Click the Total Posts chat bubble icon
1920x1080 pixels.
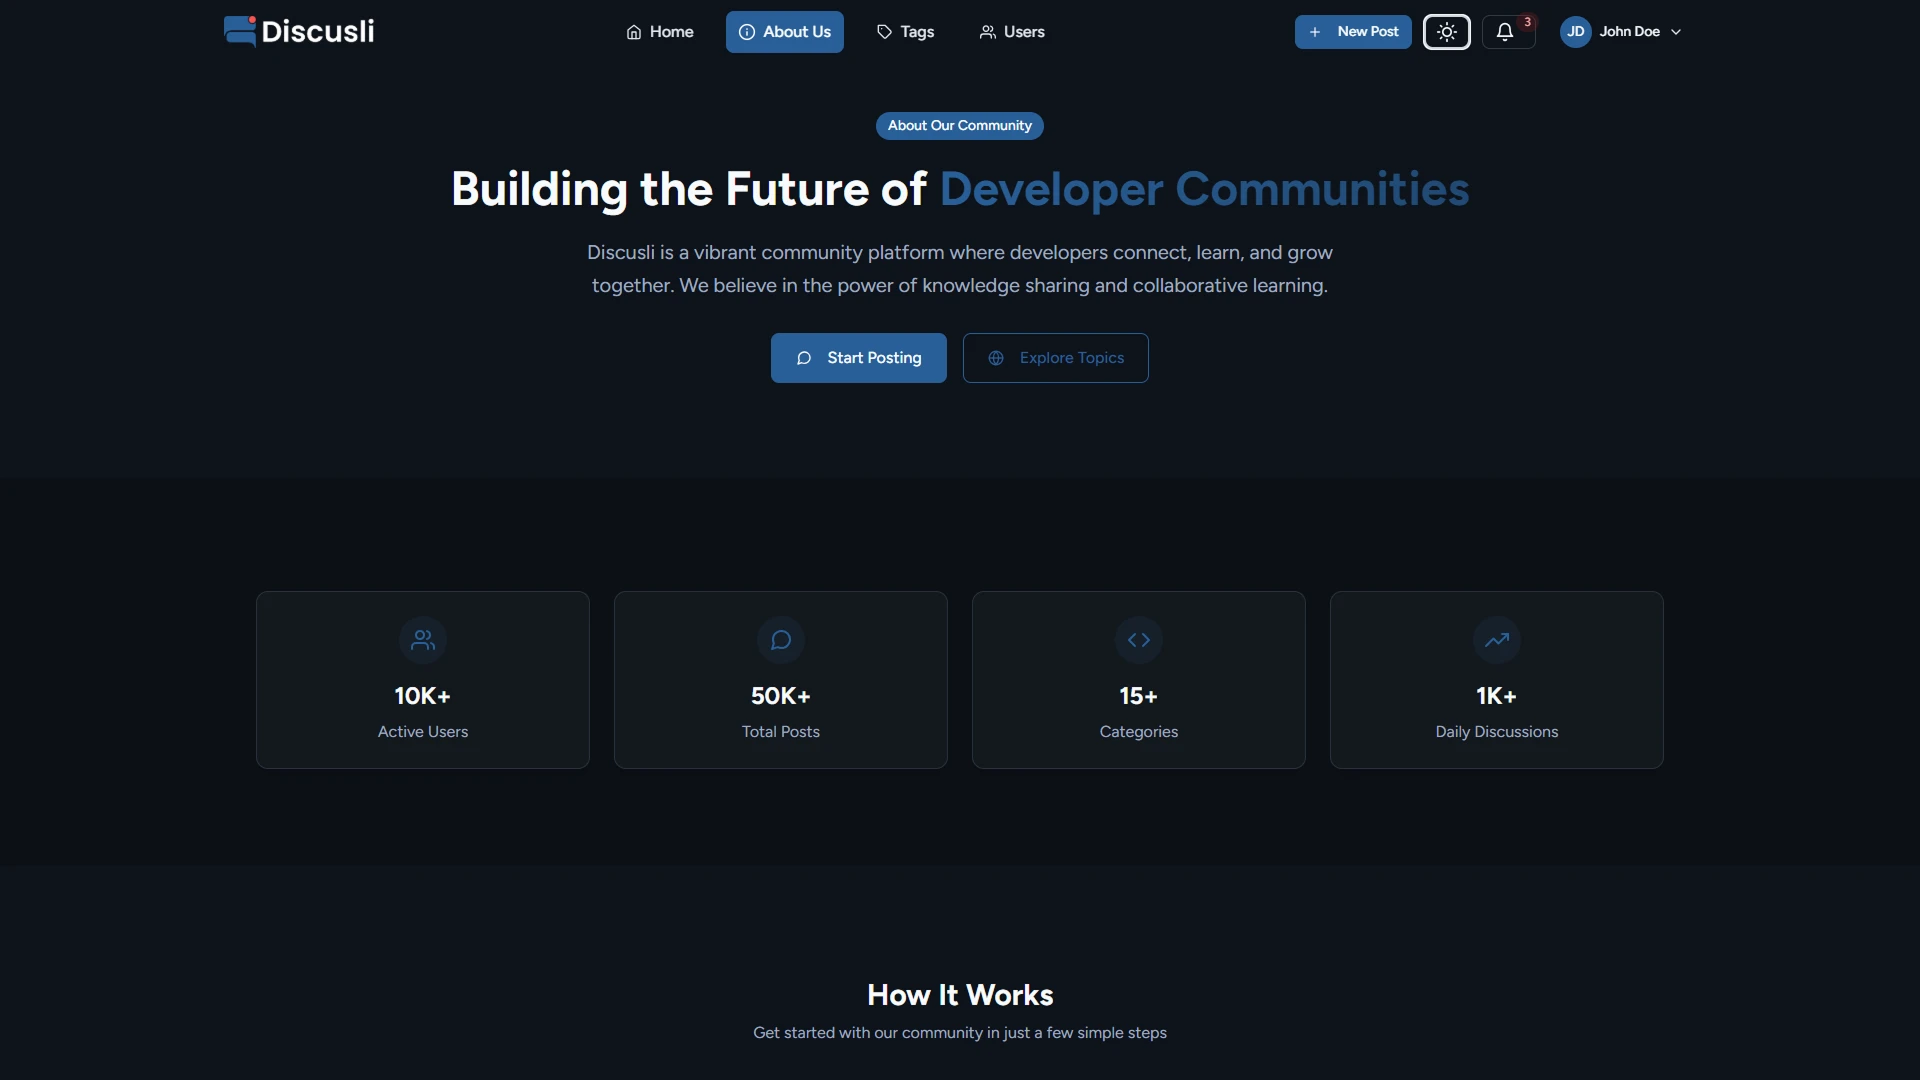781,640
